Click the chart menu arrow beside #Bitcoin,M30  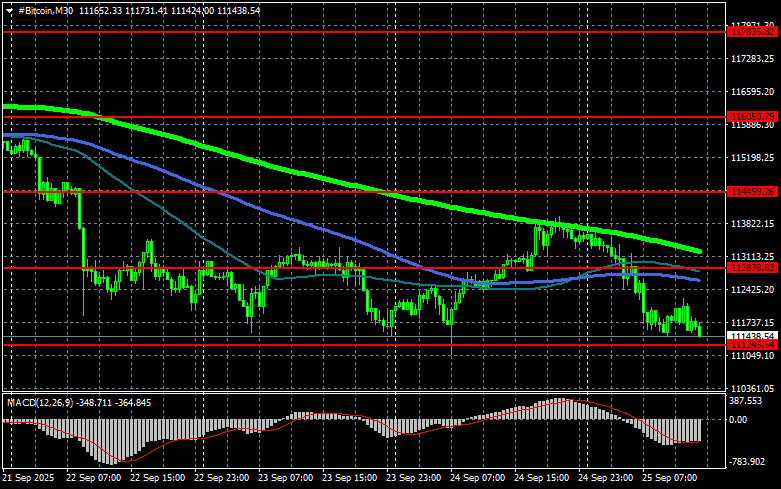pyautogui.click(x=9, y=11)
